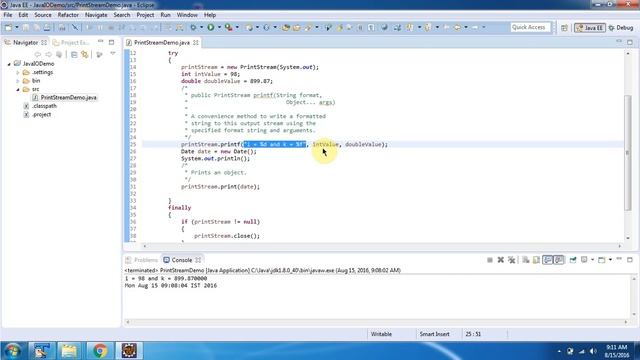
Task: Select the .classpath file
Action: click(x=44, y=106)
